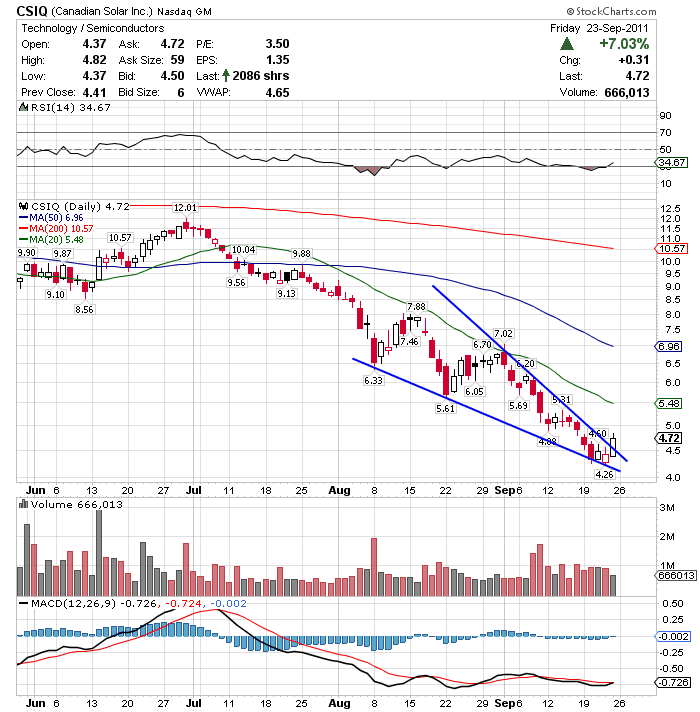The image size is (700, 712).
Task: Click the green 5.48 price axis tag
Action: (668, 403)
